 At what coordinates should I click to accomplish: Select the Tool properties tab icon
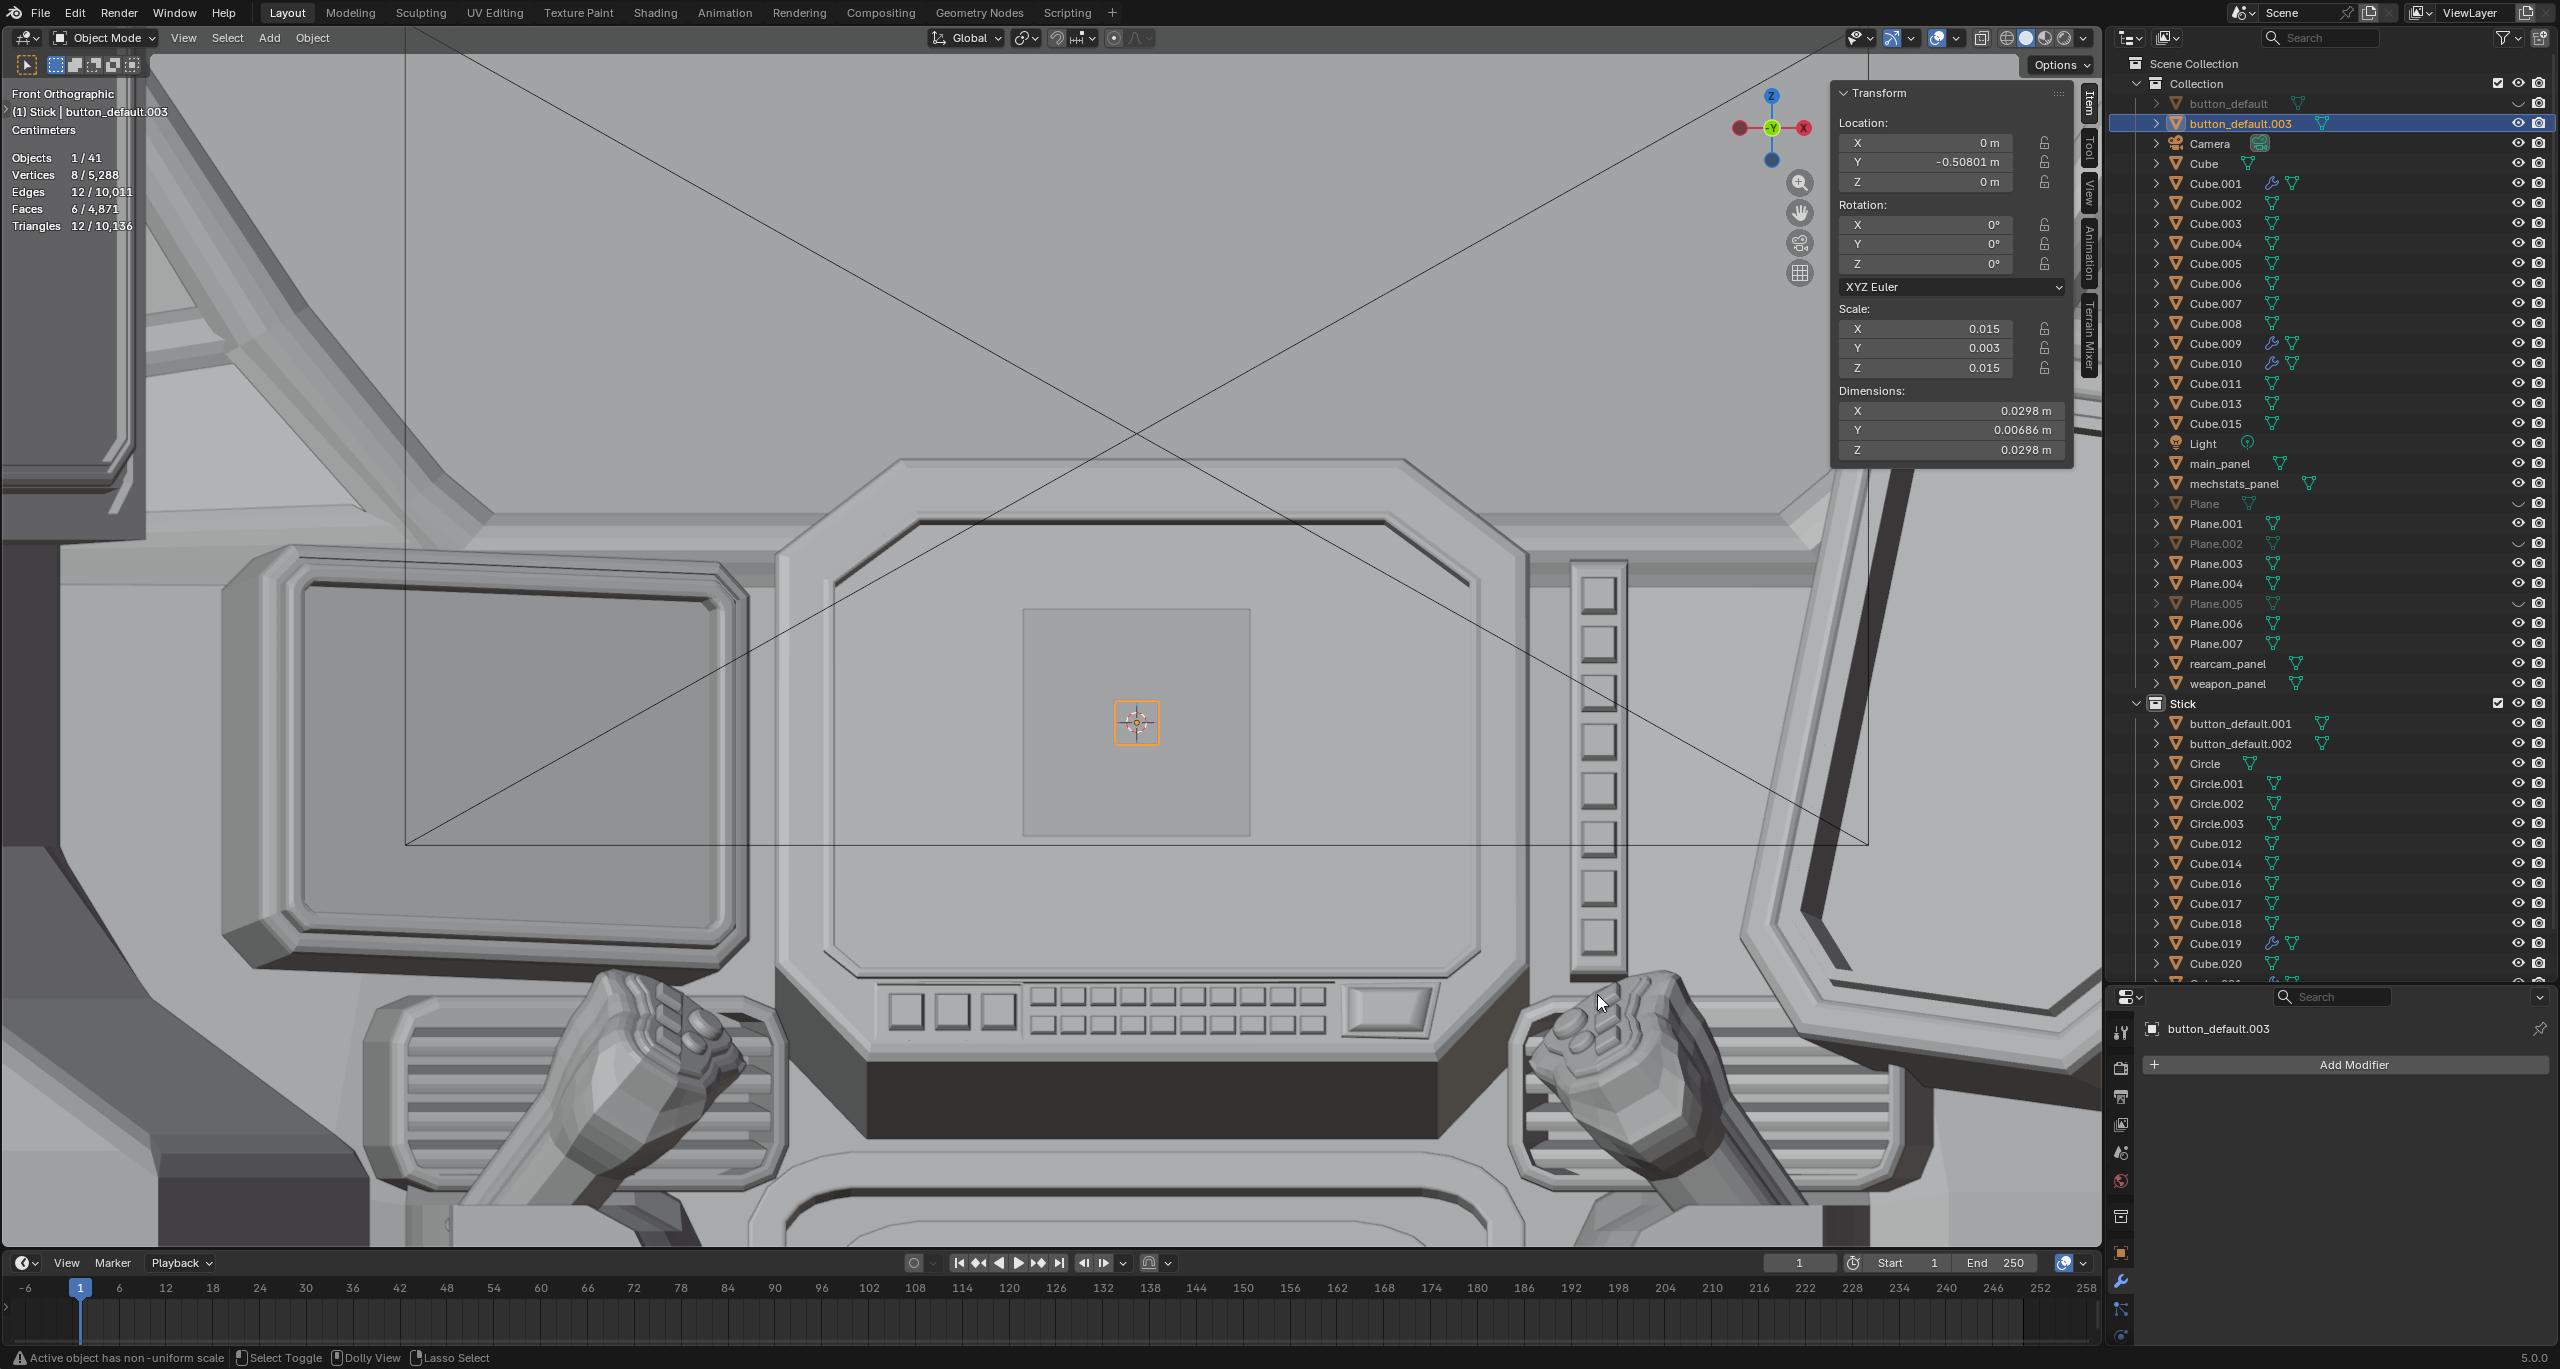tap(2121, 1032)
